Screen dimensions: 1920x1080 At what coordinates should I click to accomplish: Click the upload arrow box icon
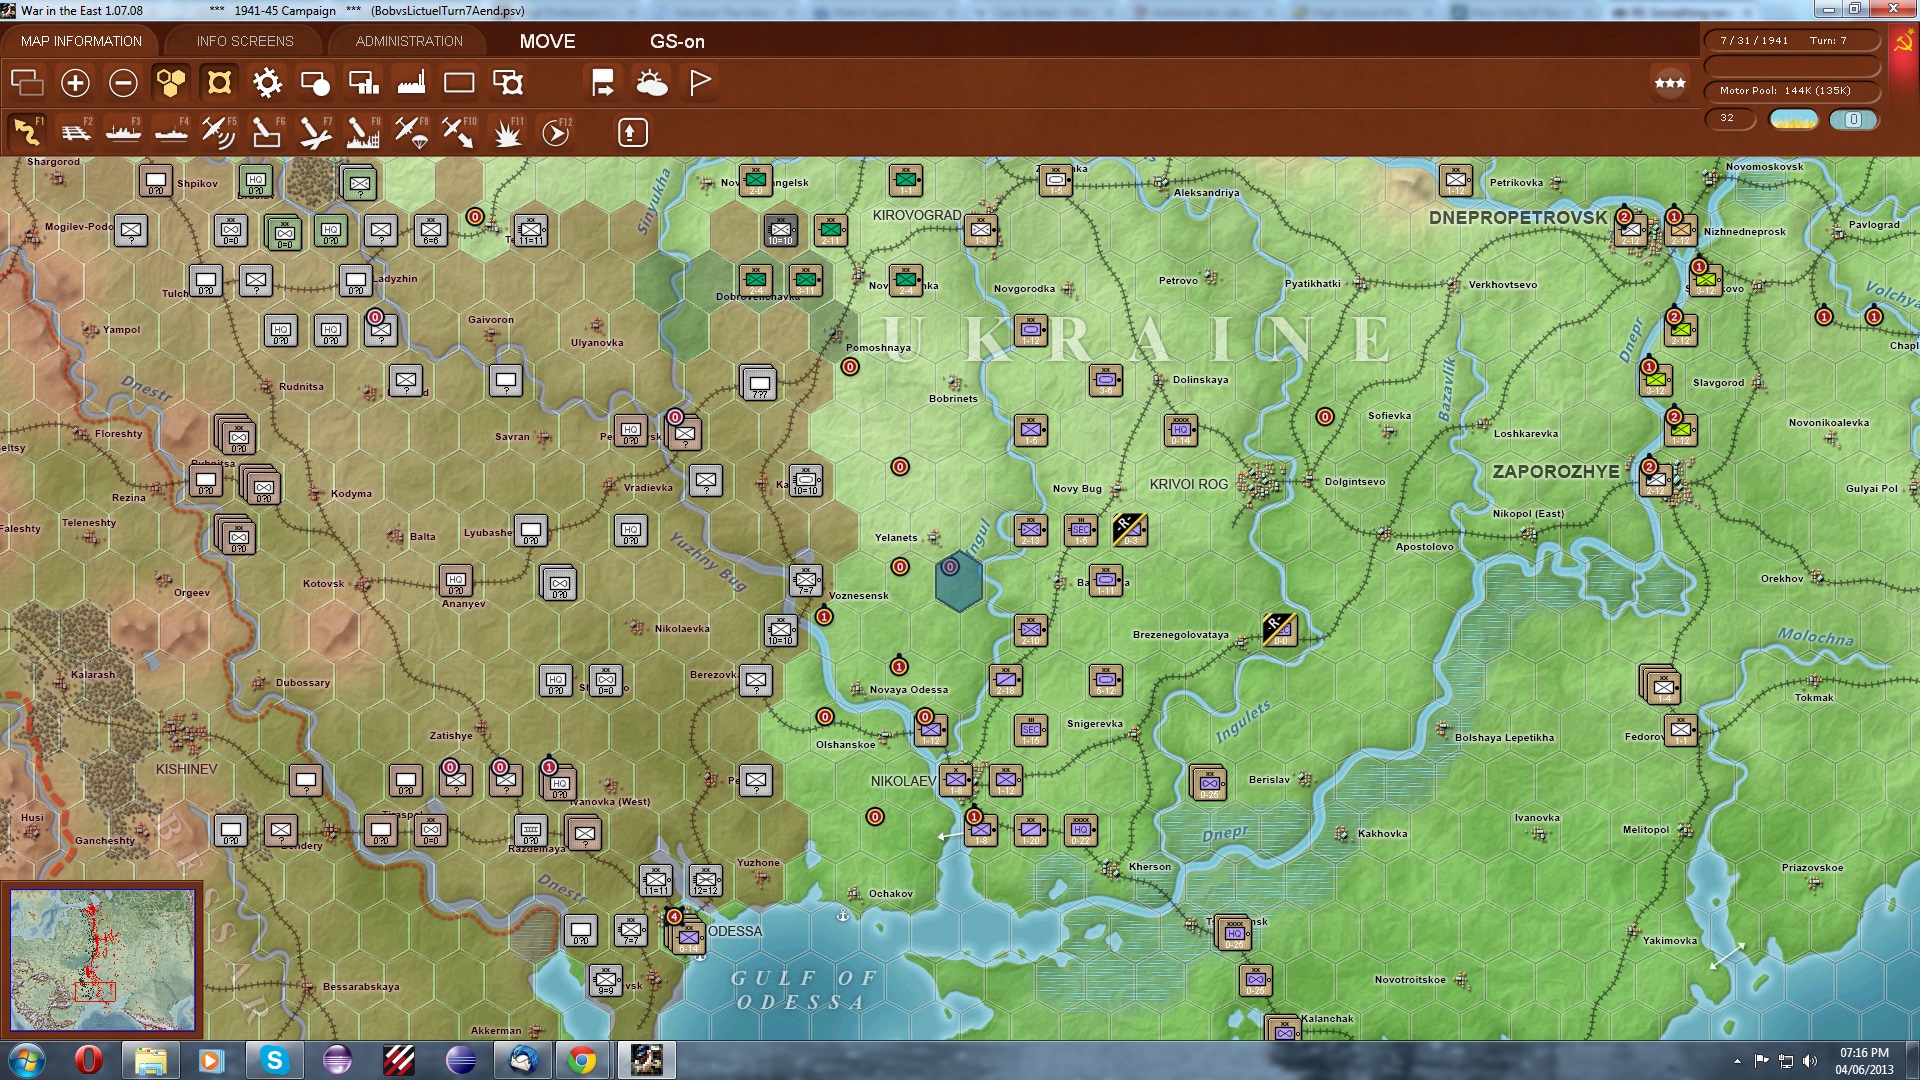pos(632,132)
